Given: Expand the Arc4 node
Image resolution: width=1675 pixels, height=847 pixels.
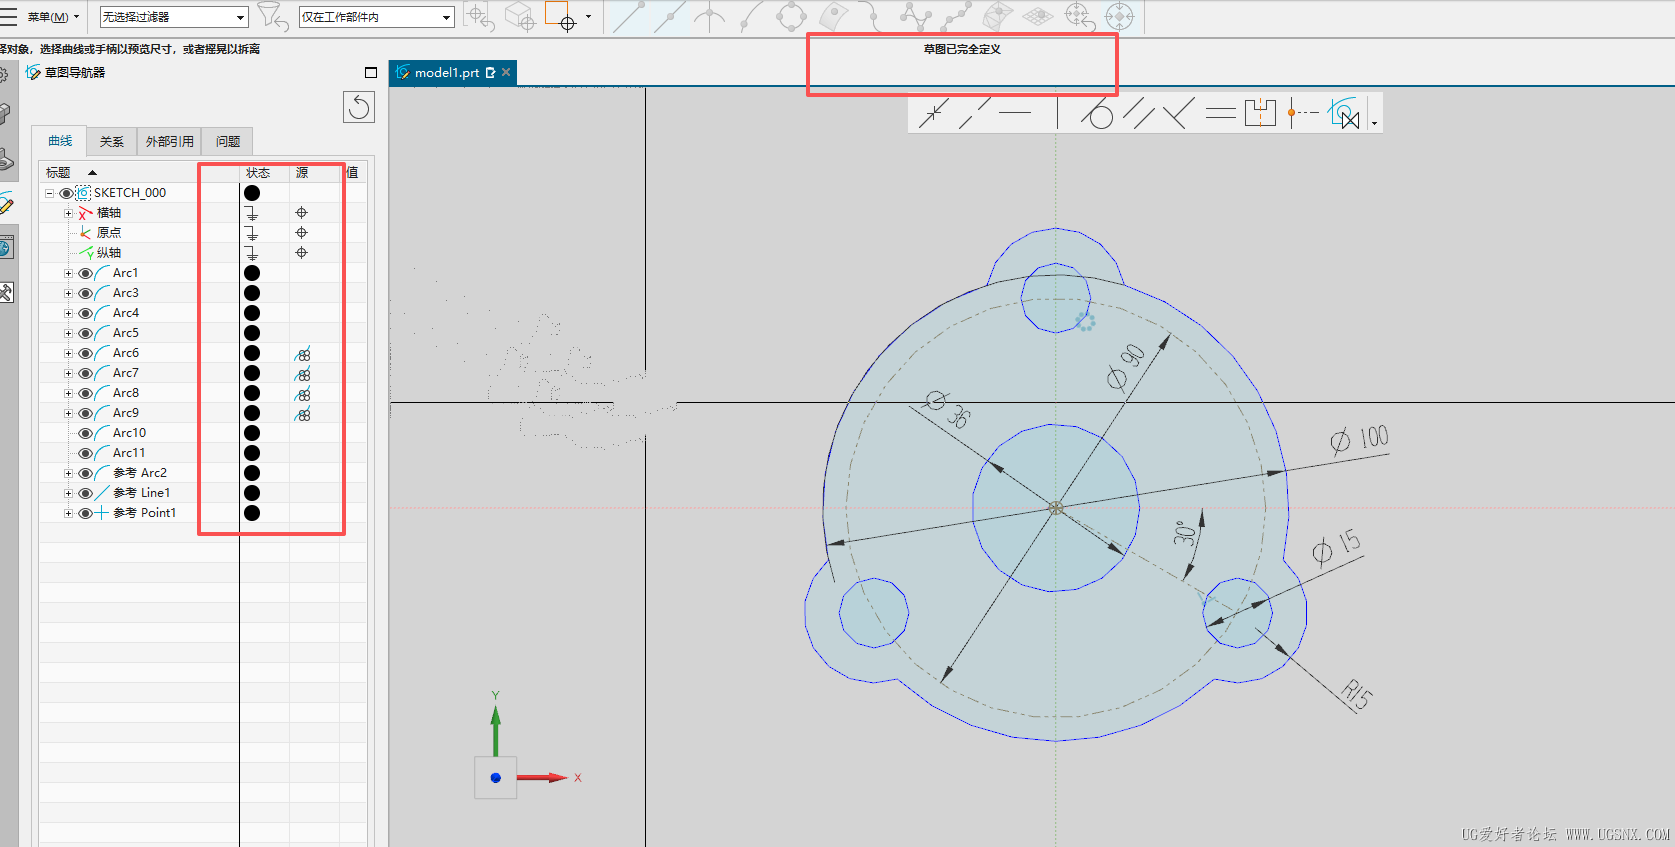Looking at the screenshot, I should 68,313.
